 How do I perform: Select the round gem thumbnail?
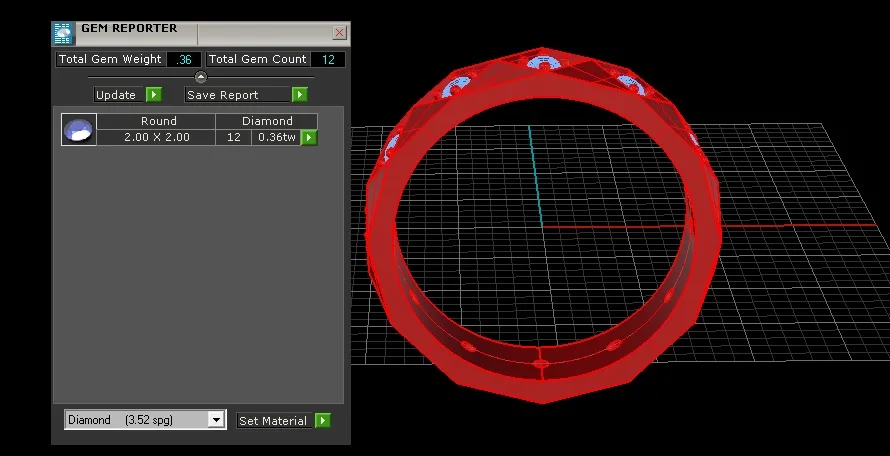[x=79, y=129]
